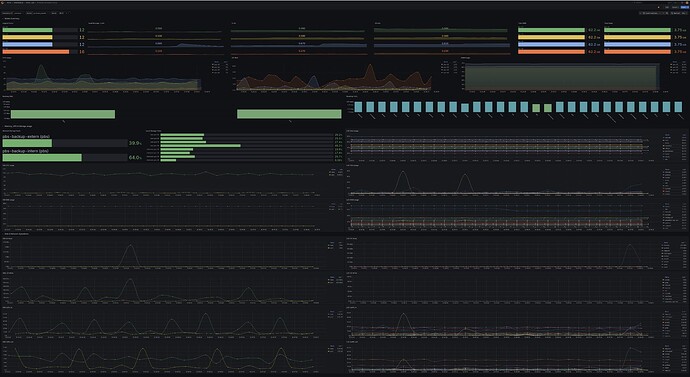Image resolution: width=690 pixels, height=377 pixels.
Task: Click the value 12 beside the green bar
Action: pos(81,30)
